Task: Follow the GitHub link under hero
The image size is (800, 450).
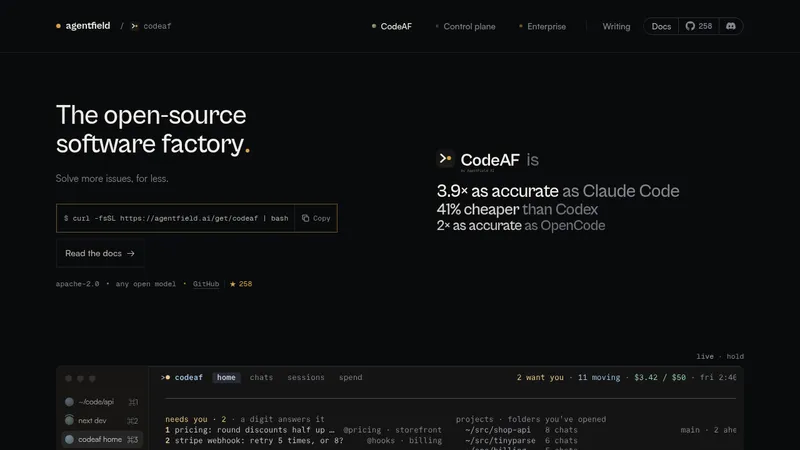Action: click(x=206, y=284)
